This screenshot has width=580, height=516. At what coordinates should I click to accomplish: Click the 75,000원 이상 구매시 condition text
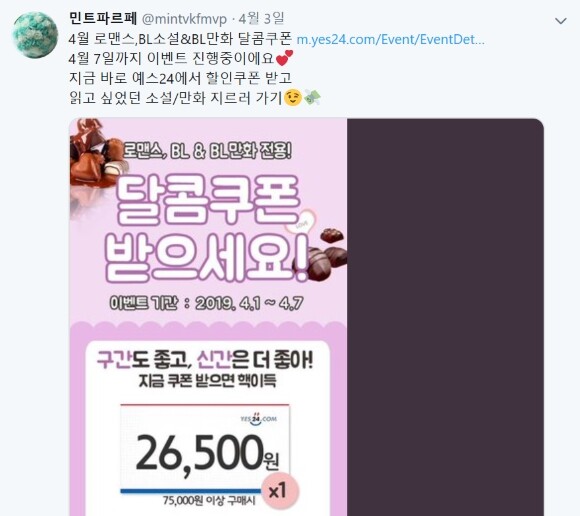pyautogui.click(x=209, y=501)
